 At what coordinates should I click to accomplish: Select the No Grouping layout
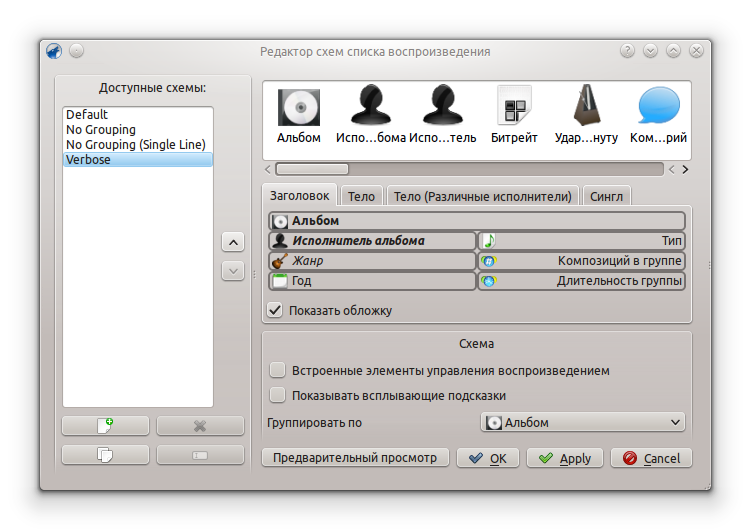coord(137,129)
